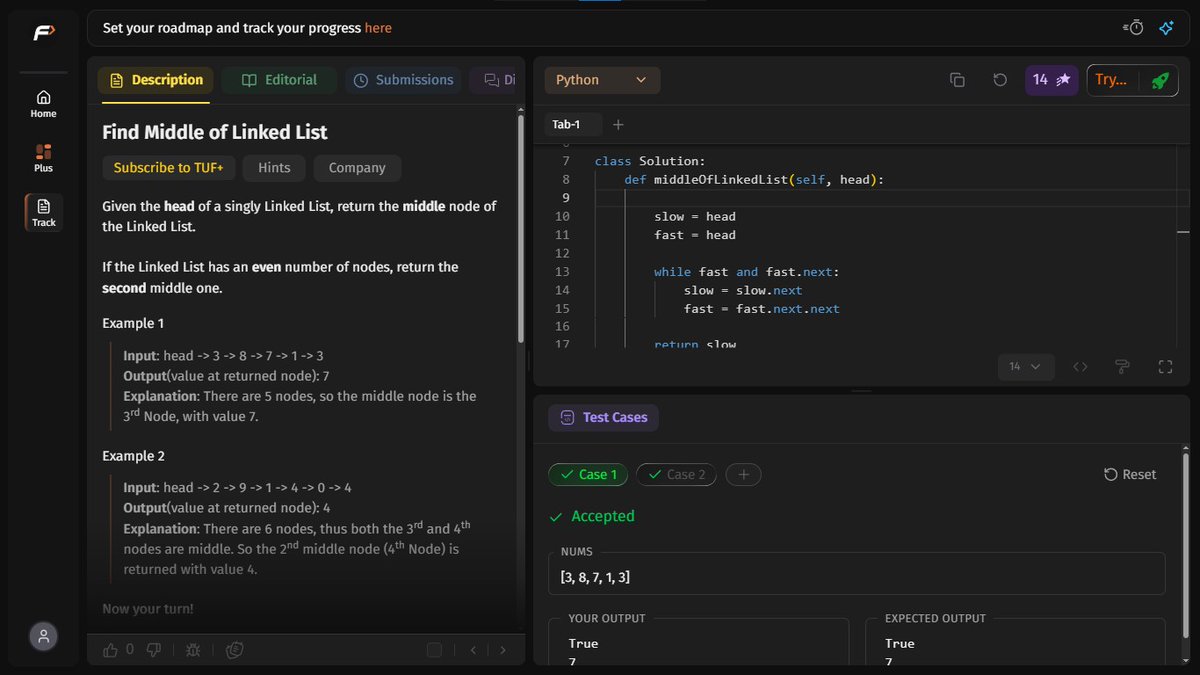Image resolution: width=1200 pixels, height=675 pixels.
Task: Switch to the Description tab
Action: click(x=156, y=80)
